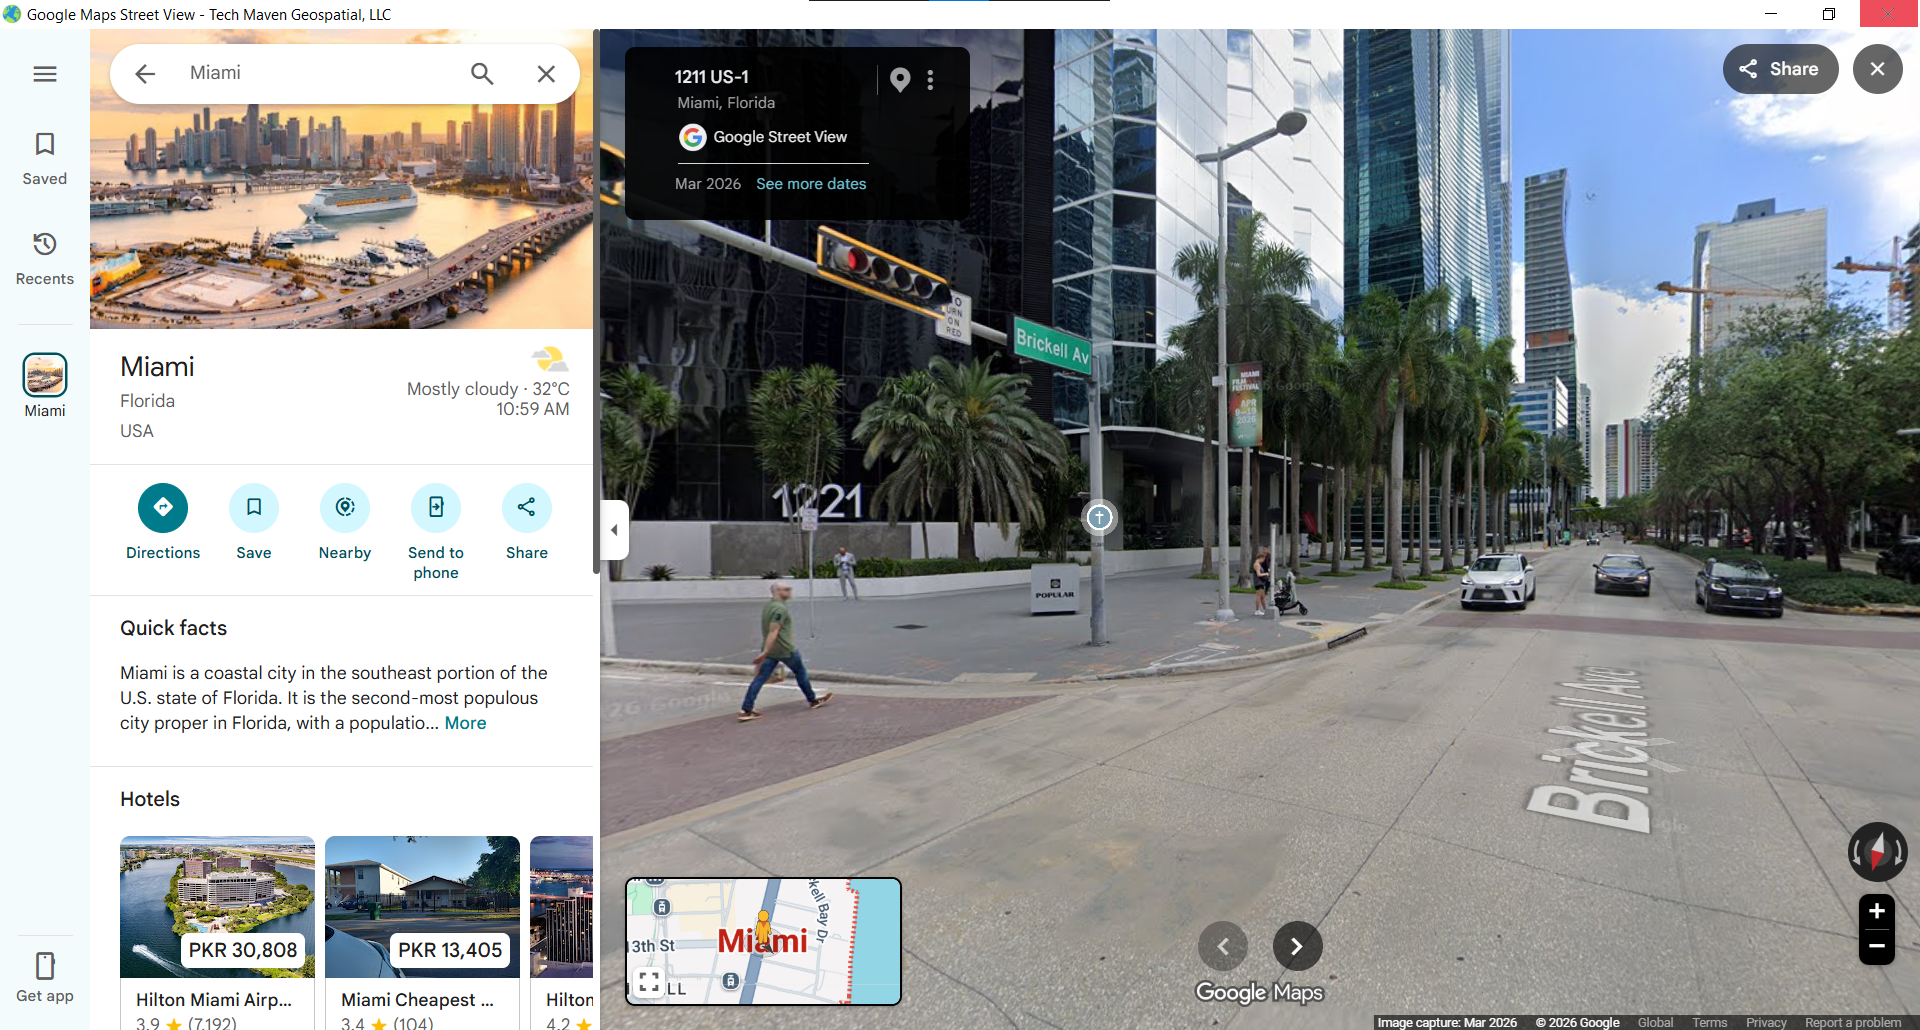Click the PKR 13,405 price tag
Screen dimensions: 1920x1030
tap(450, 950)
